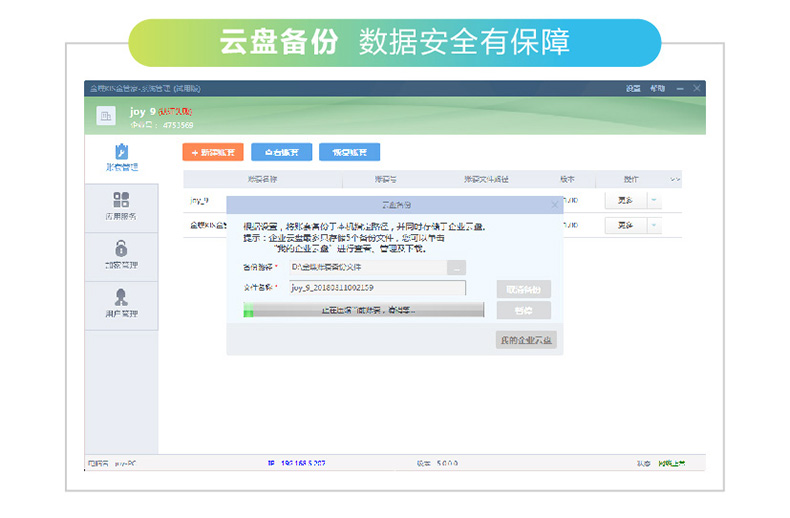Click the account avatar icon beside joy_9
The width and height of the screenshot is (790, 518).
106,116
